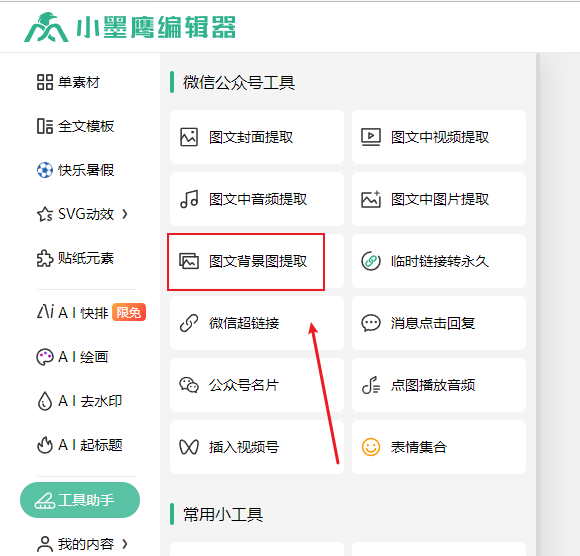Click the 微信公众号工具 section heading
This screenshot has width=580, height=556.
[x=239, y=82]
